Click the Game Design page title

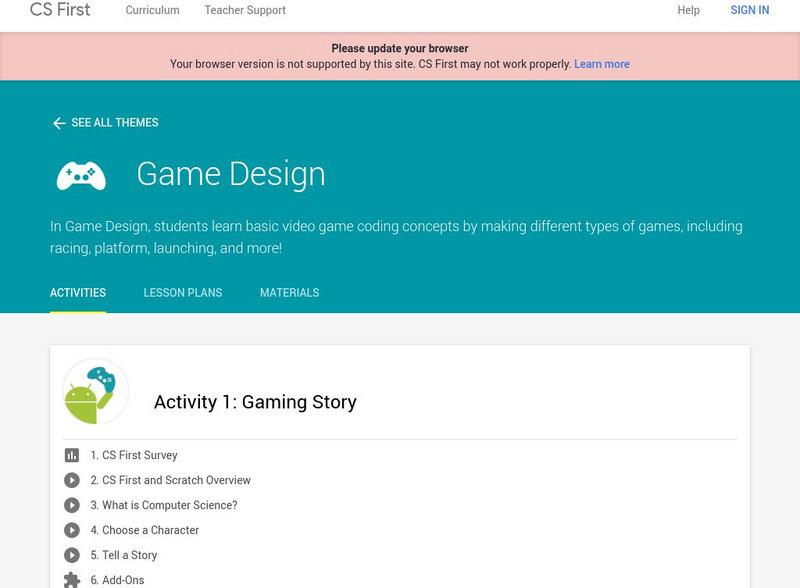point(231,175)
